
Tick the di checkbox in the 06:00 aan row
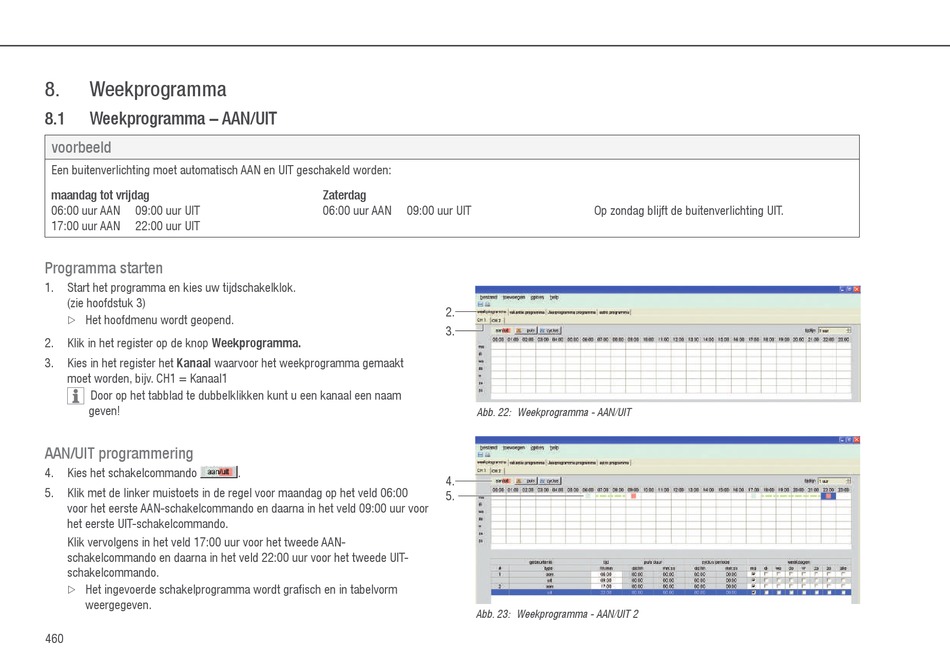tap(766, 574)
